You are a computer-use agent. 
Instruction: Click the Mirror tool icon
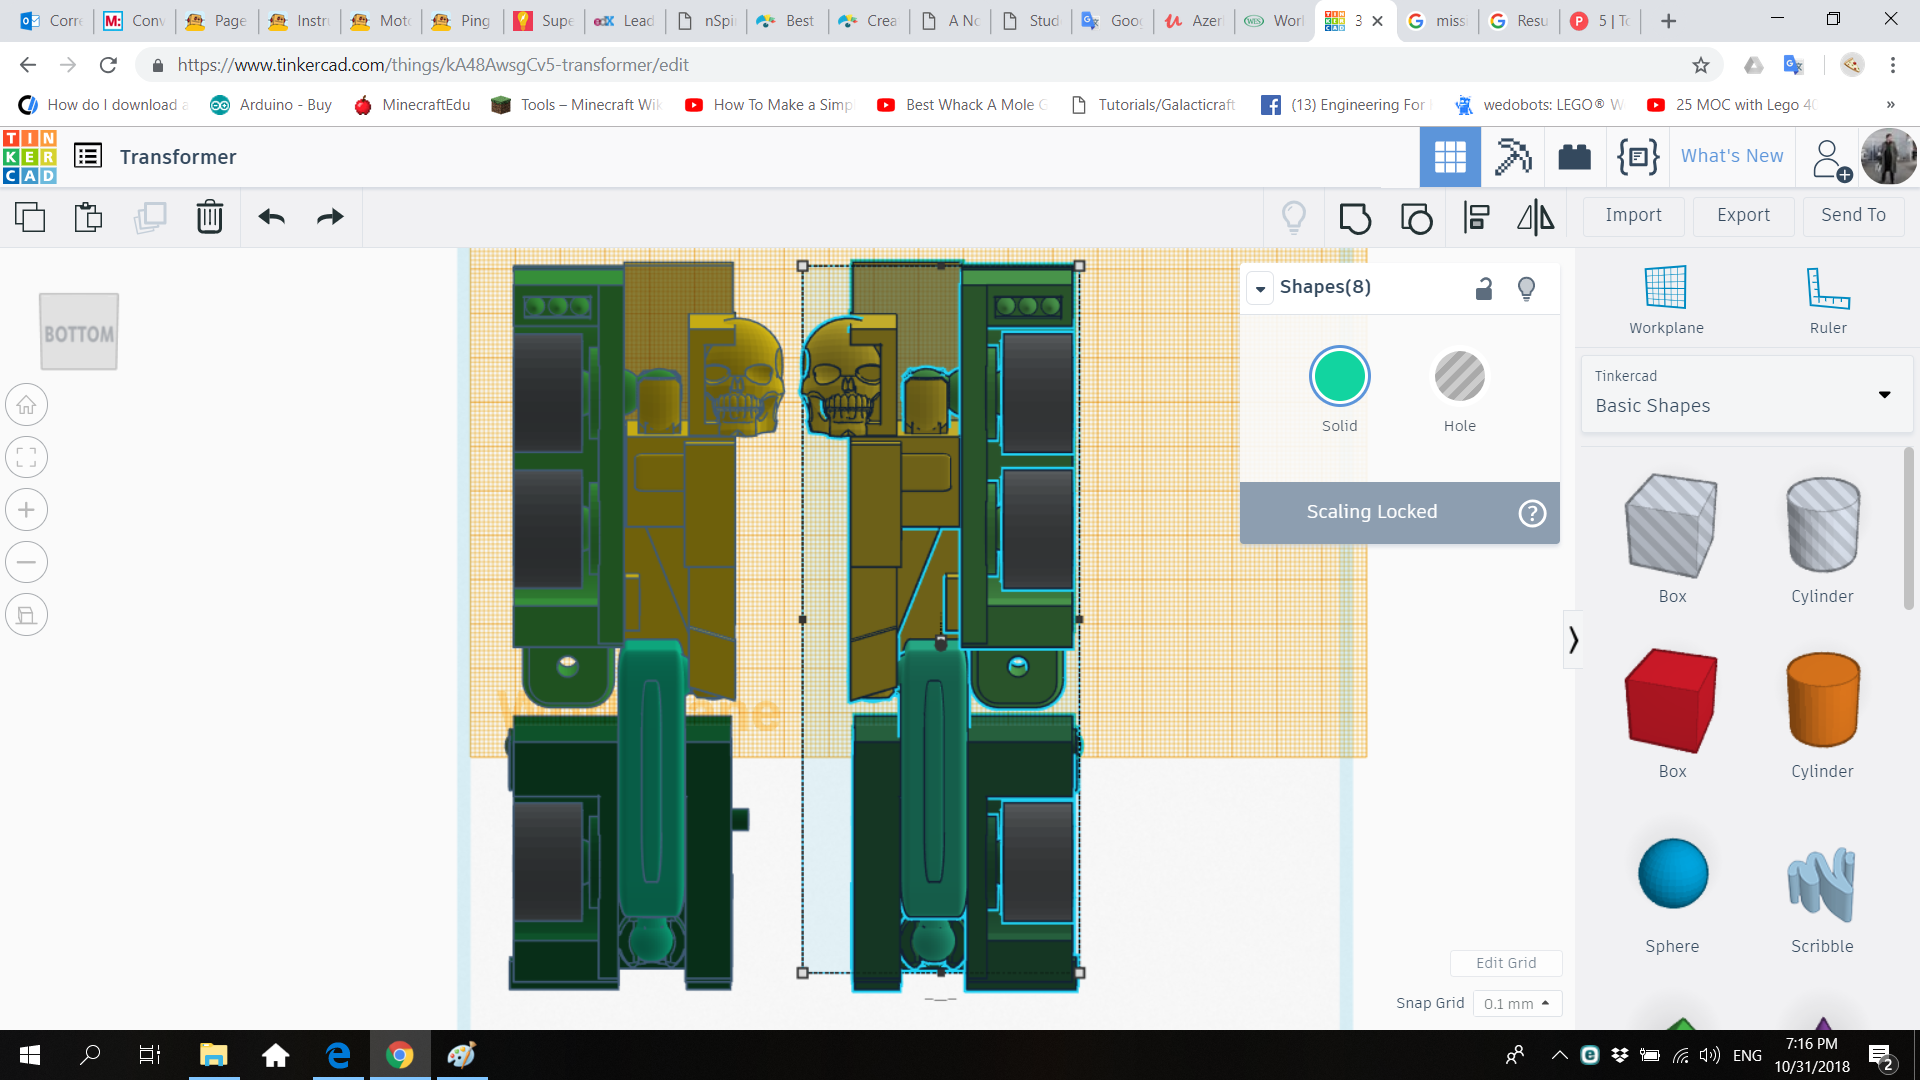coord(1536,217)
